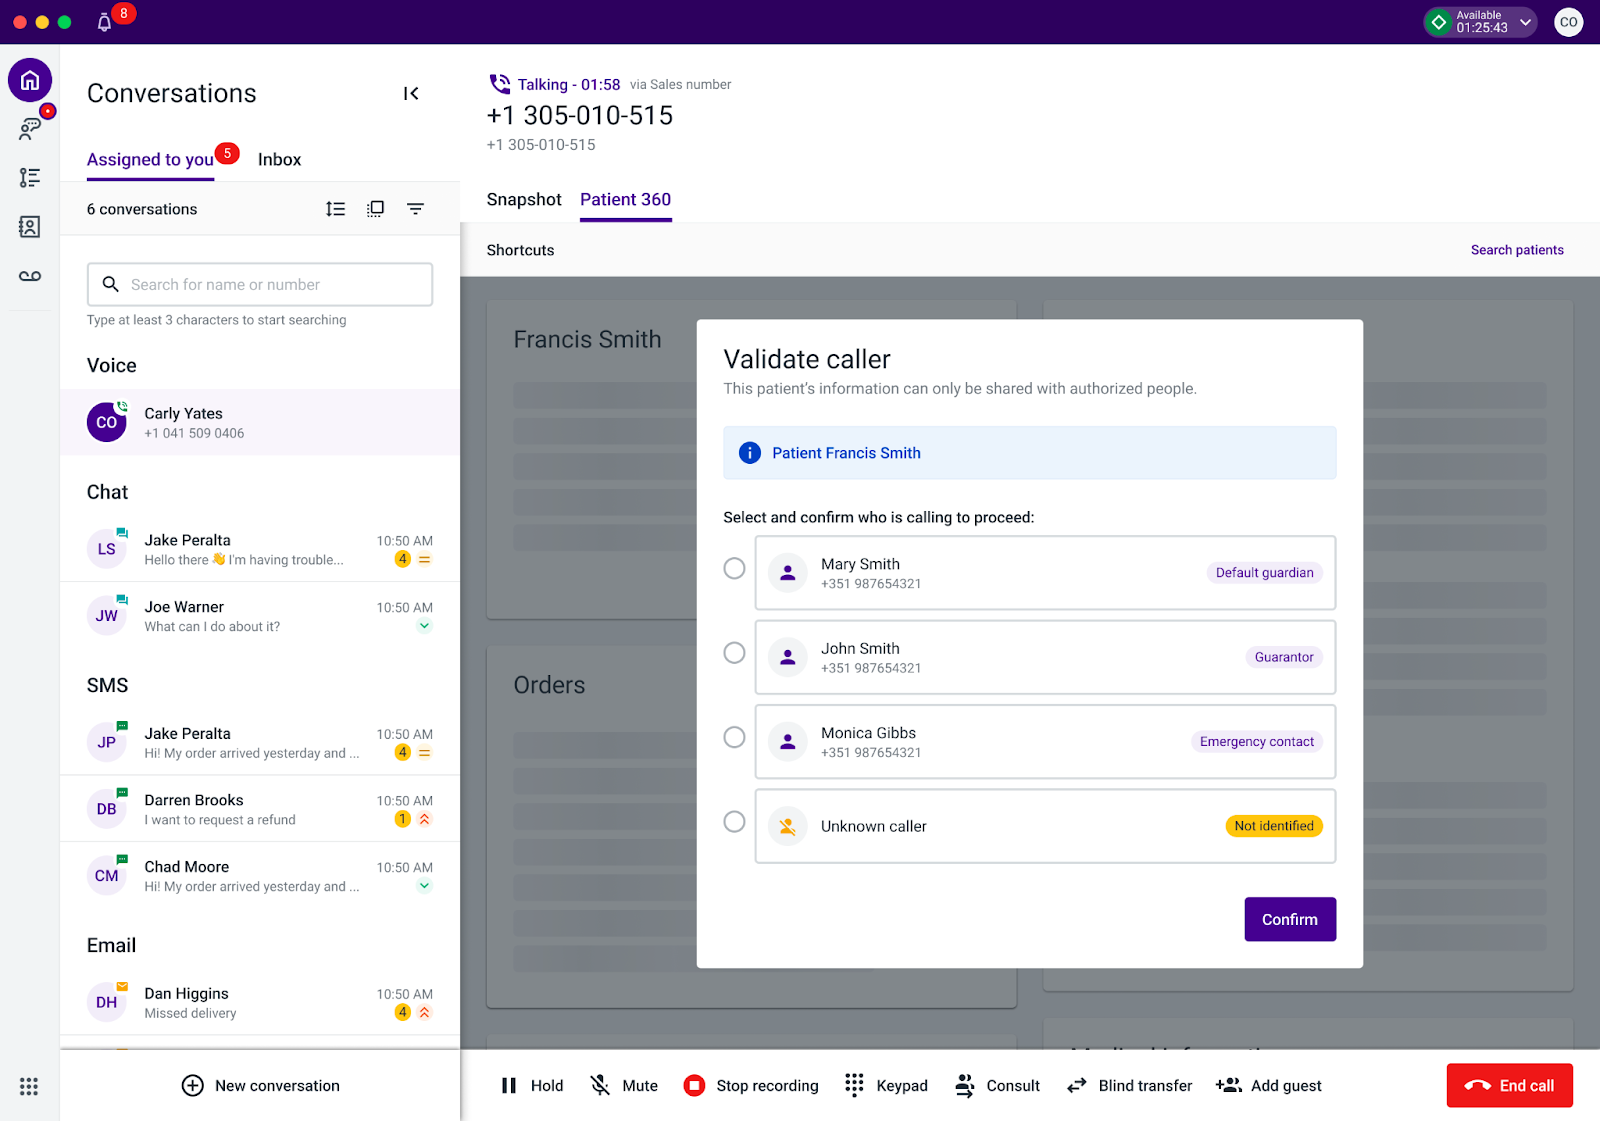Open Joe Warner chat conversation

(260, 616)
